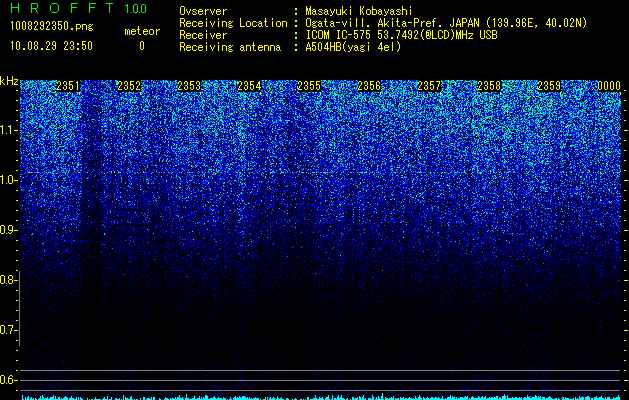Click the 0.9 frequency axis label
Screen dimensions: 629x400
[x=7, y=230]
